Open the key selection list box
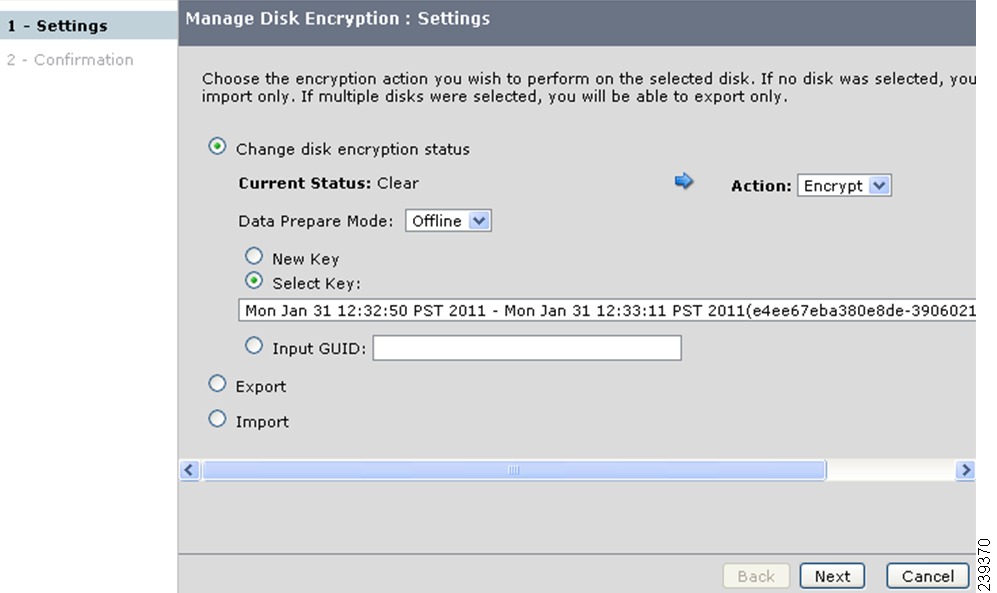Image resolution: width=997 pixels, height=593 pixels. (607, 311)
